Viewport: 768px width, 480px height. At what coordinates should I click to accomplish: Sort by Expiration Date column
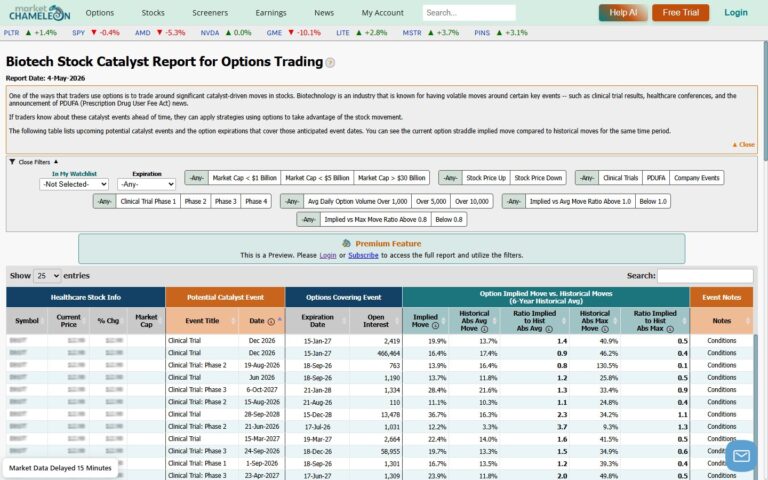point(317,321)
